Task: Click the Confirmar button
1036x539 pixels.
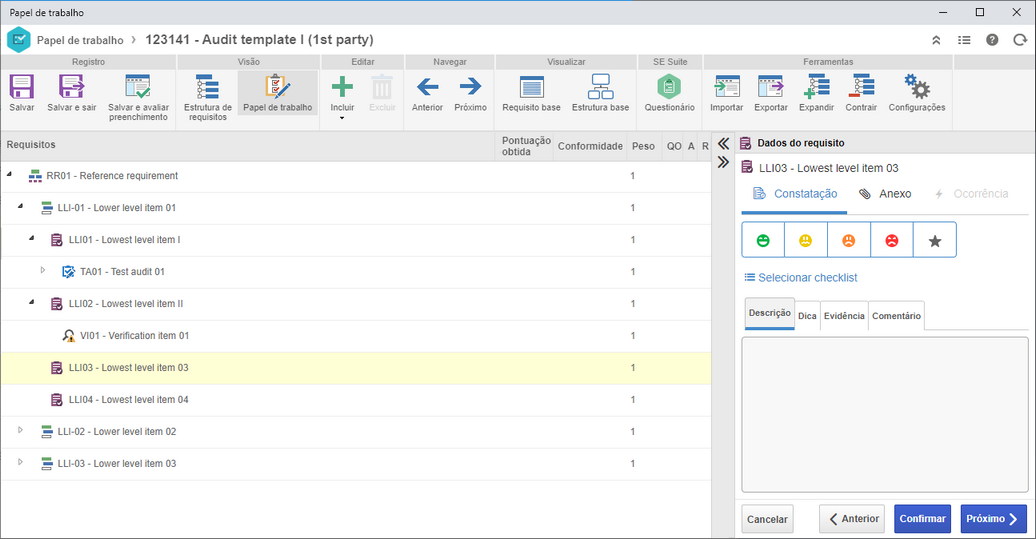Action: click(922, 519)
